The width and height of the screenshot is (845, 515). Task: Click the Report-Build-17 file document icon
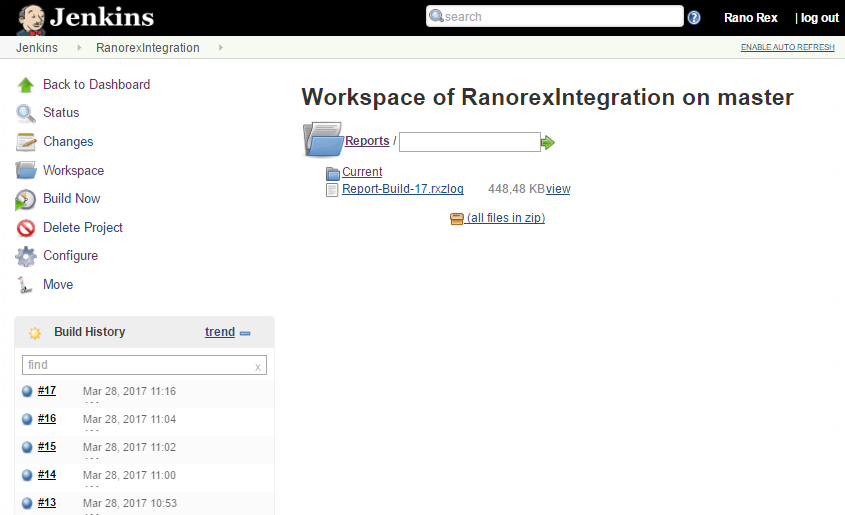332,190
